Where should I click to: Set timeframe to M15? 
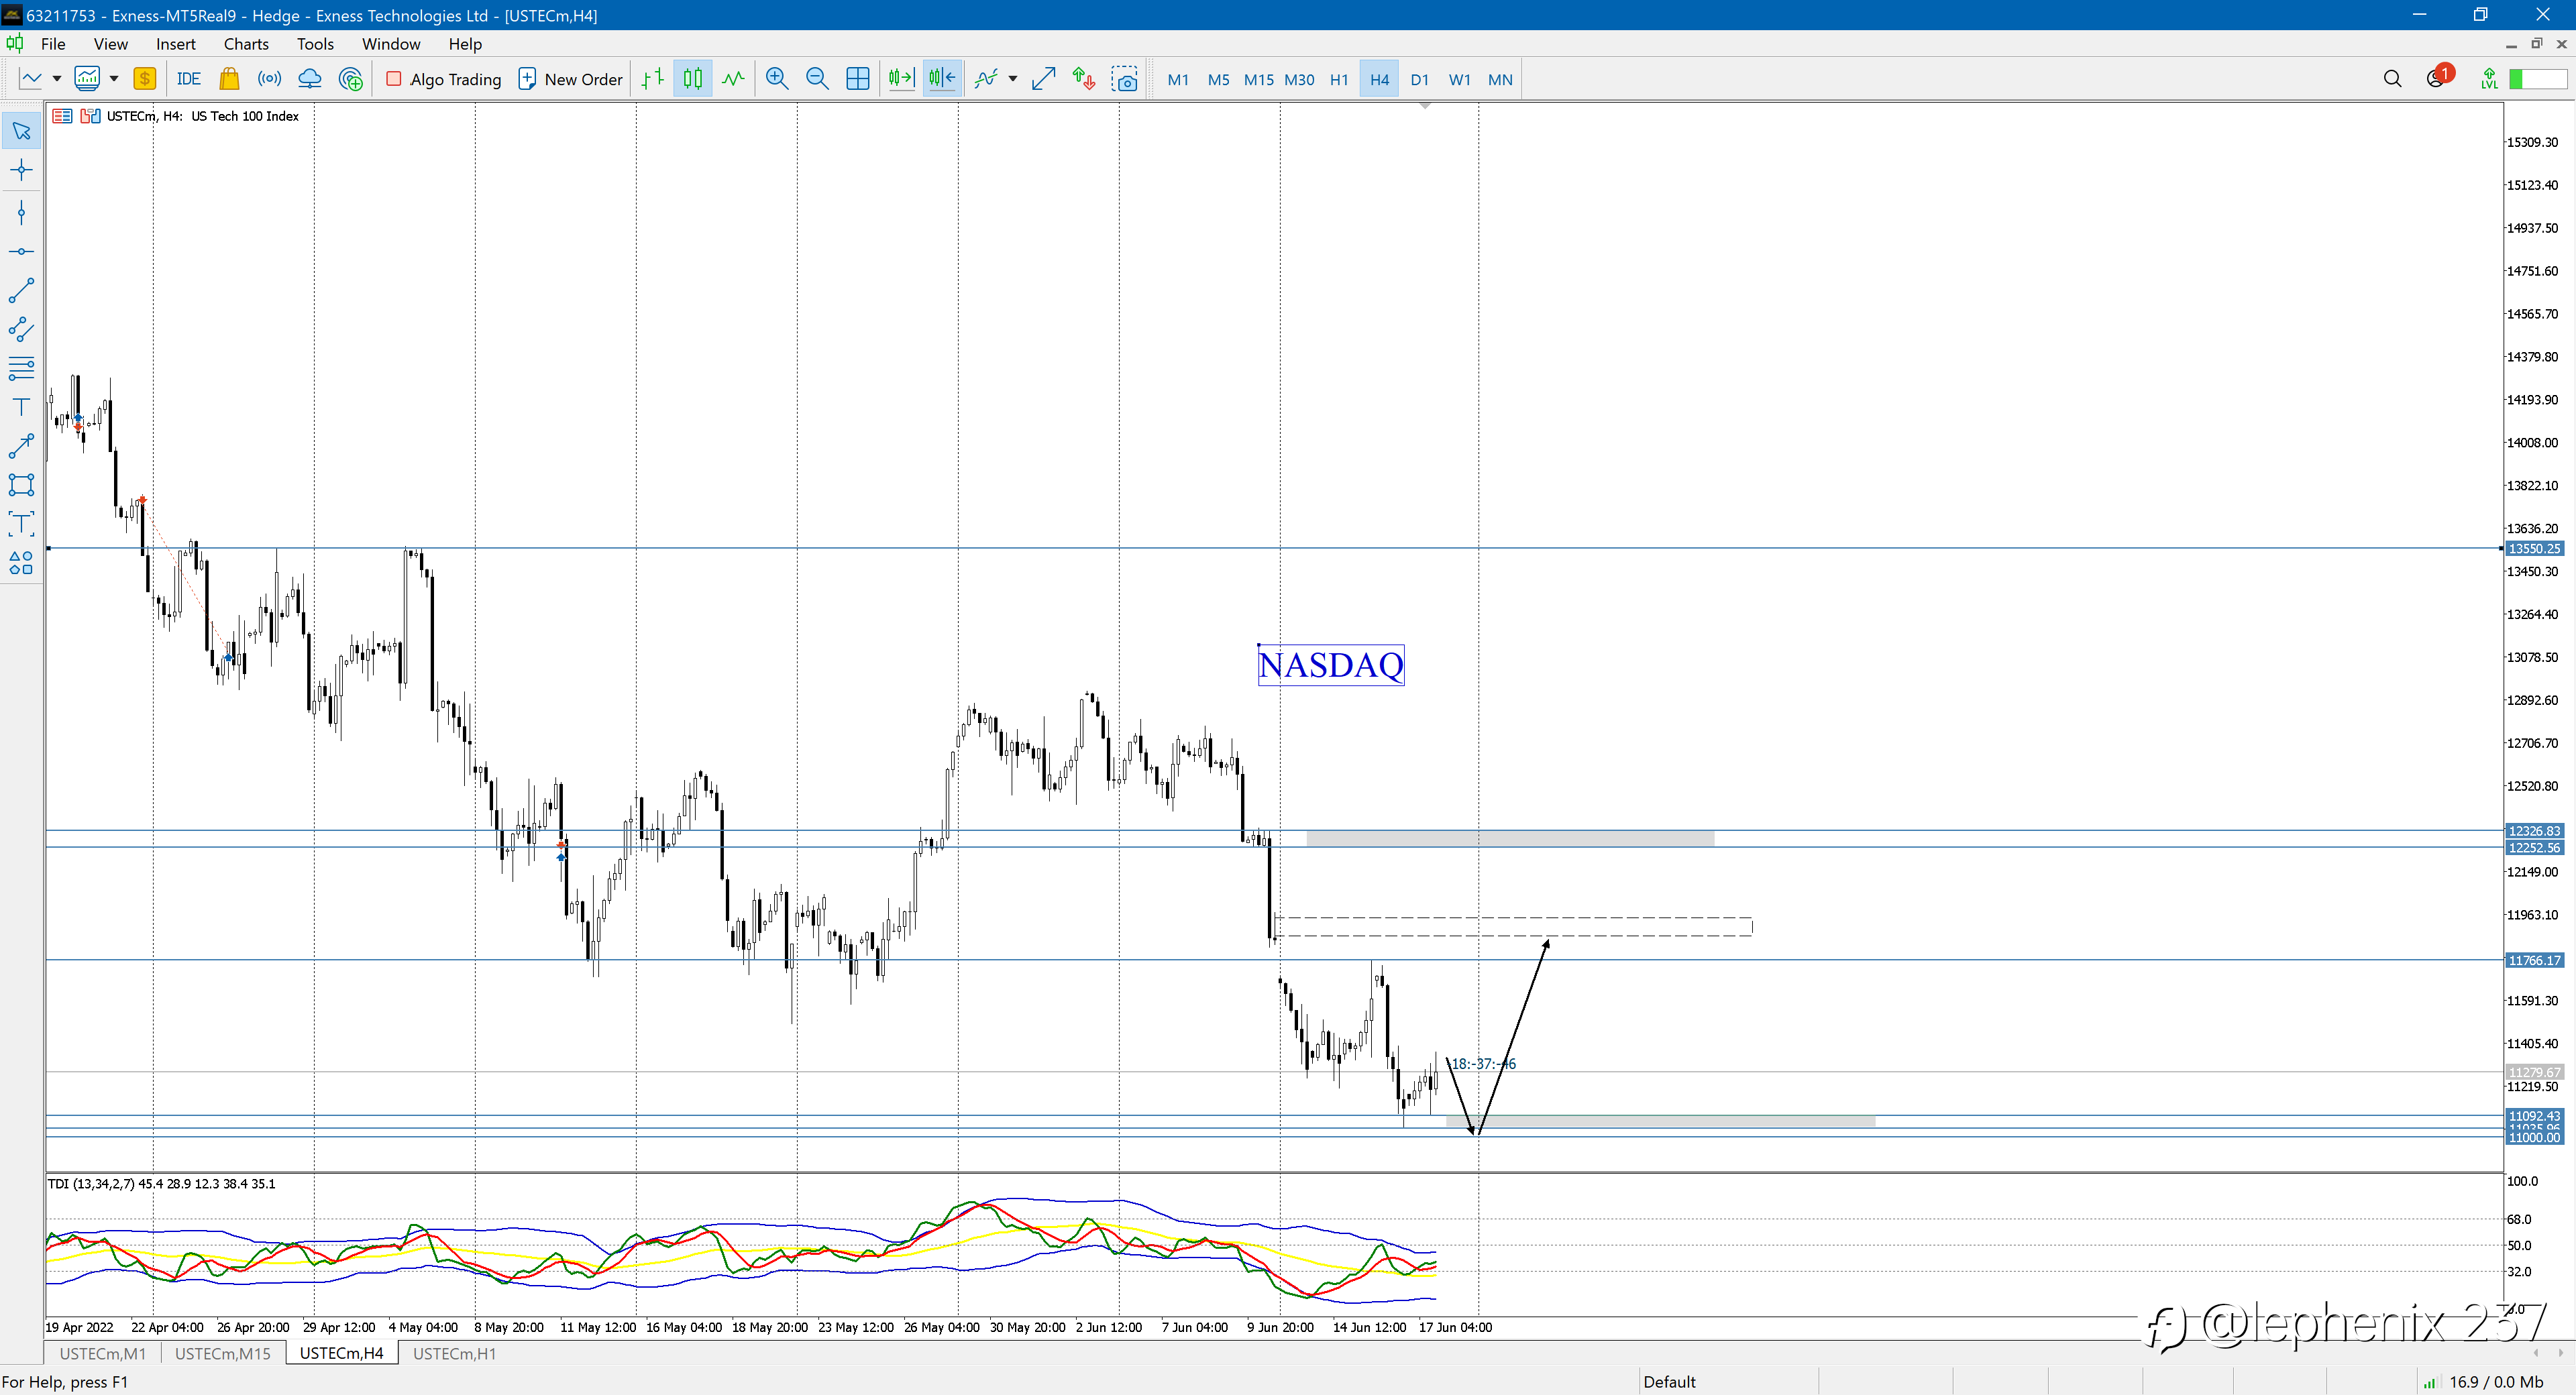coord(1258,79)
